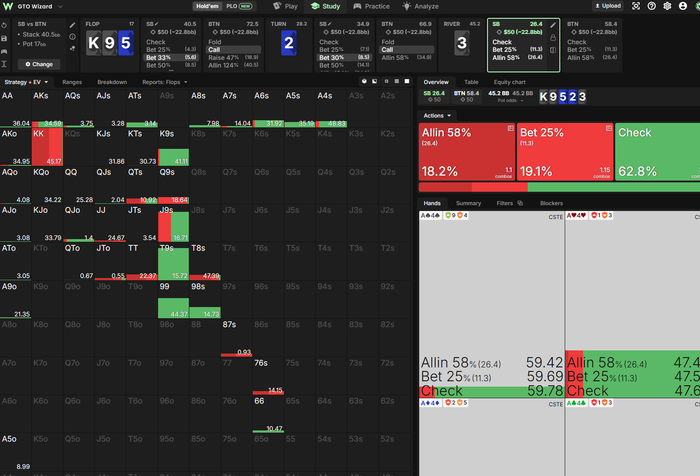Screen dimensions: 700x476
Task: Click table icon on Bet 25% card
Action: [608, 129]
